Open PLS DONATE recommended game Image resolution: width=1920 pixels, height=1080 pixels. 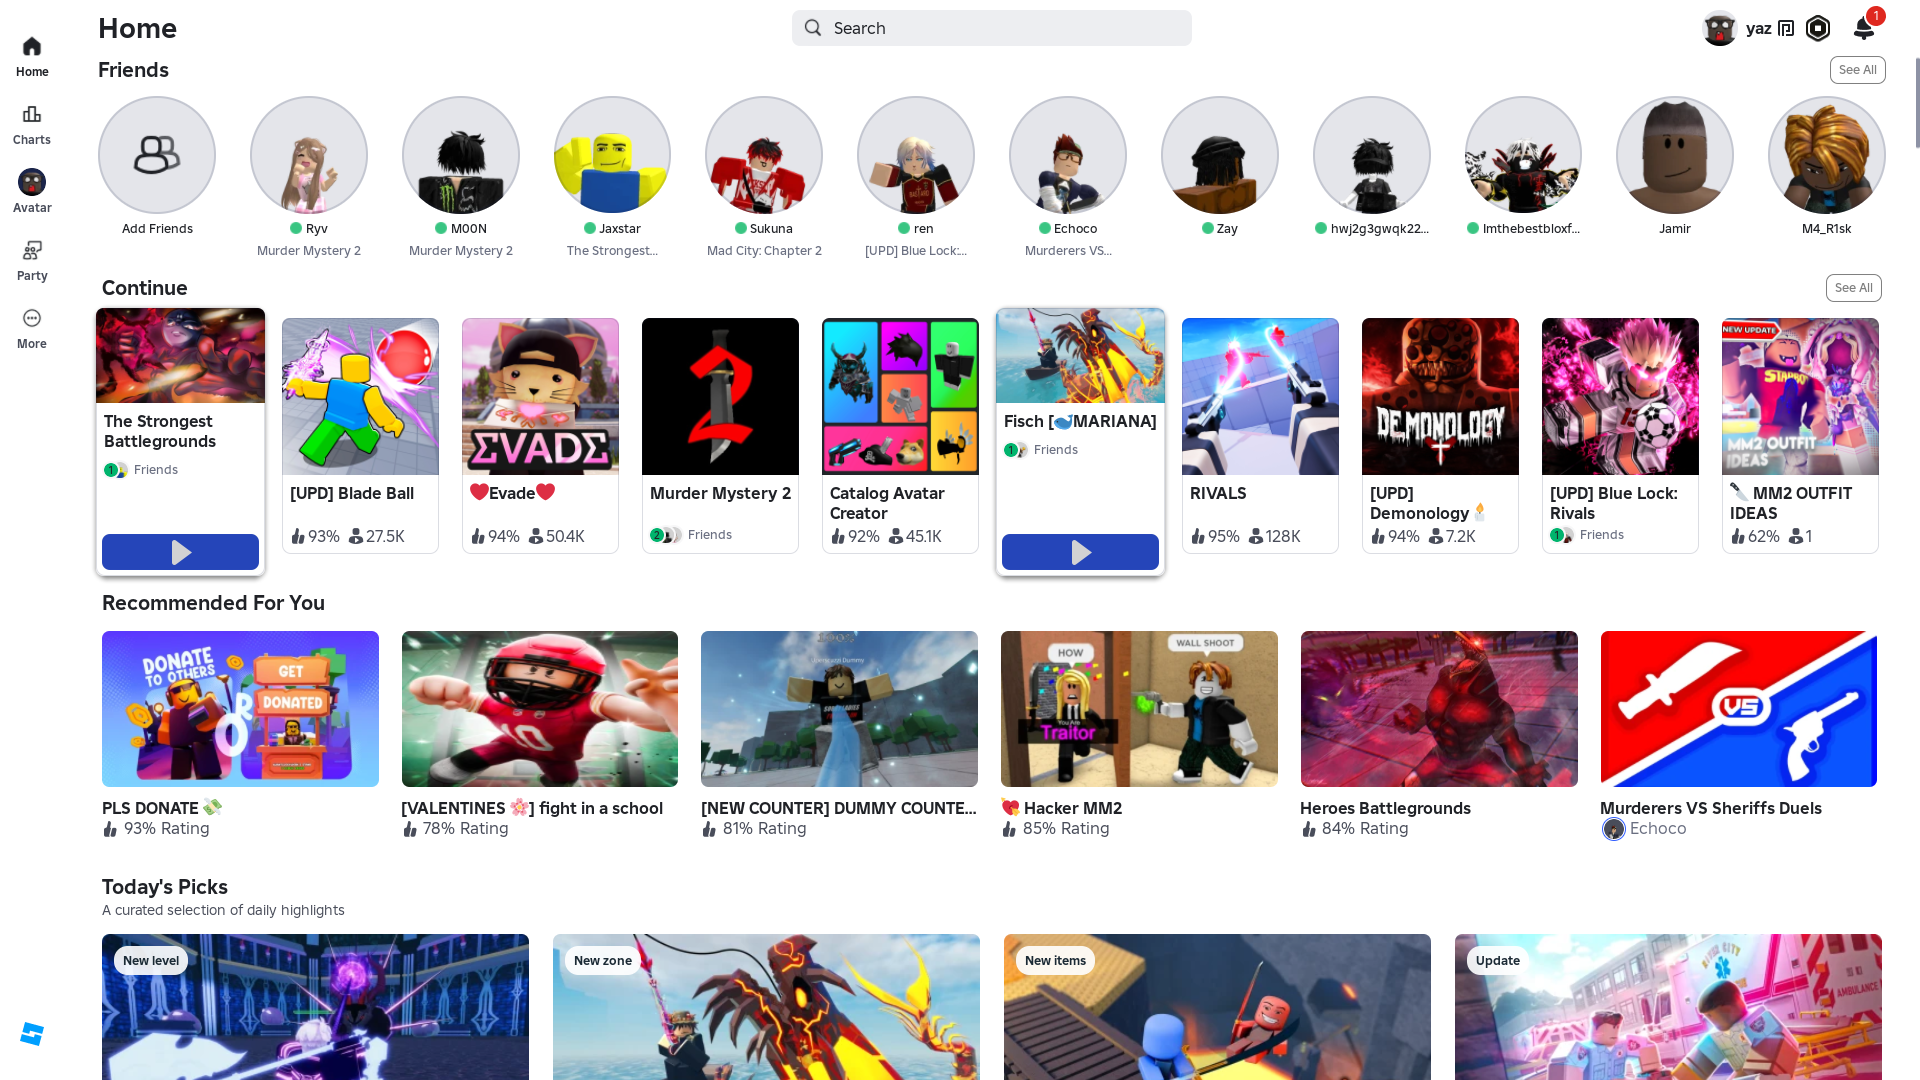click(240, 709)
